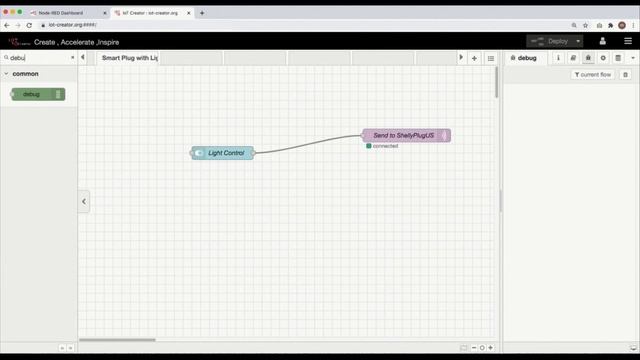Open the list of flows
This screenshot has height=360, width=640.
click(x=491, y=58)
